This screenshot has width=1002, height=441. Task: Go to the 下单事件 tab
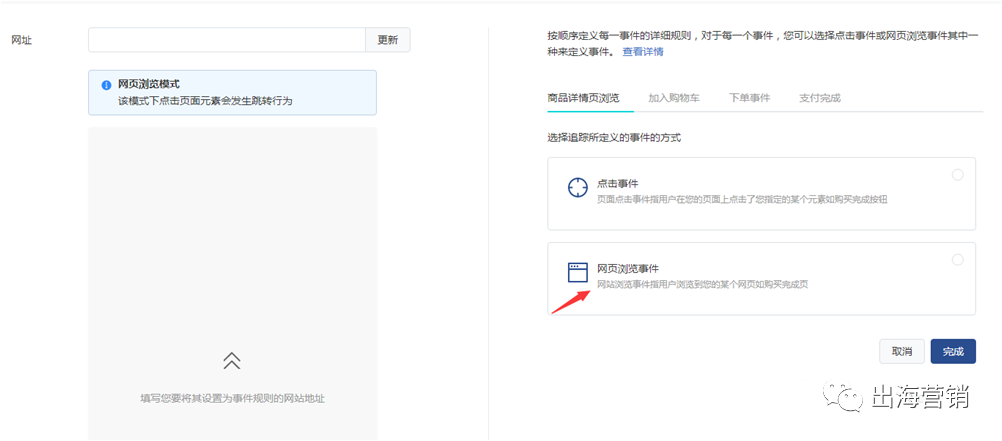750,98
